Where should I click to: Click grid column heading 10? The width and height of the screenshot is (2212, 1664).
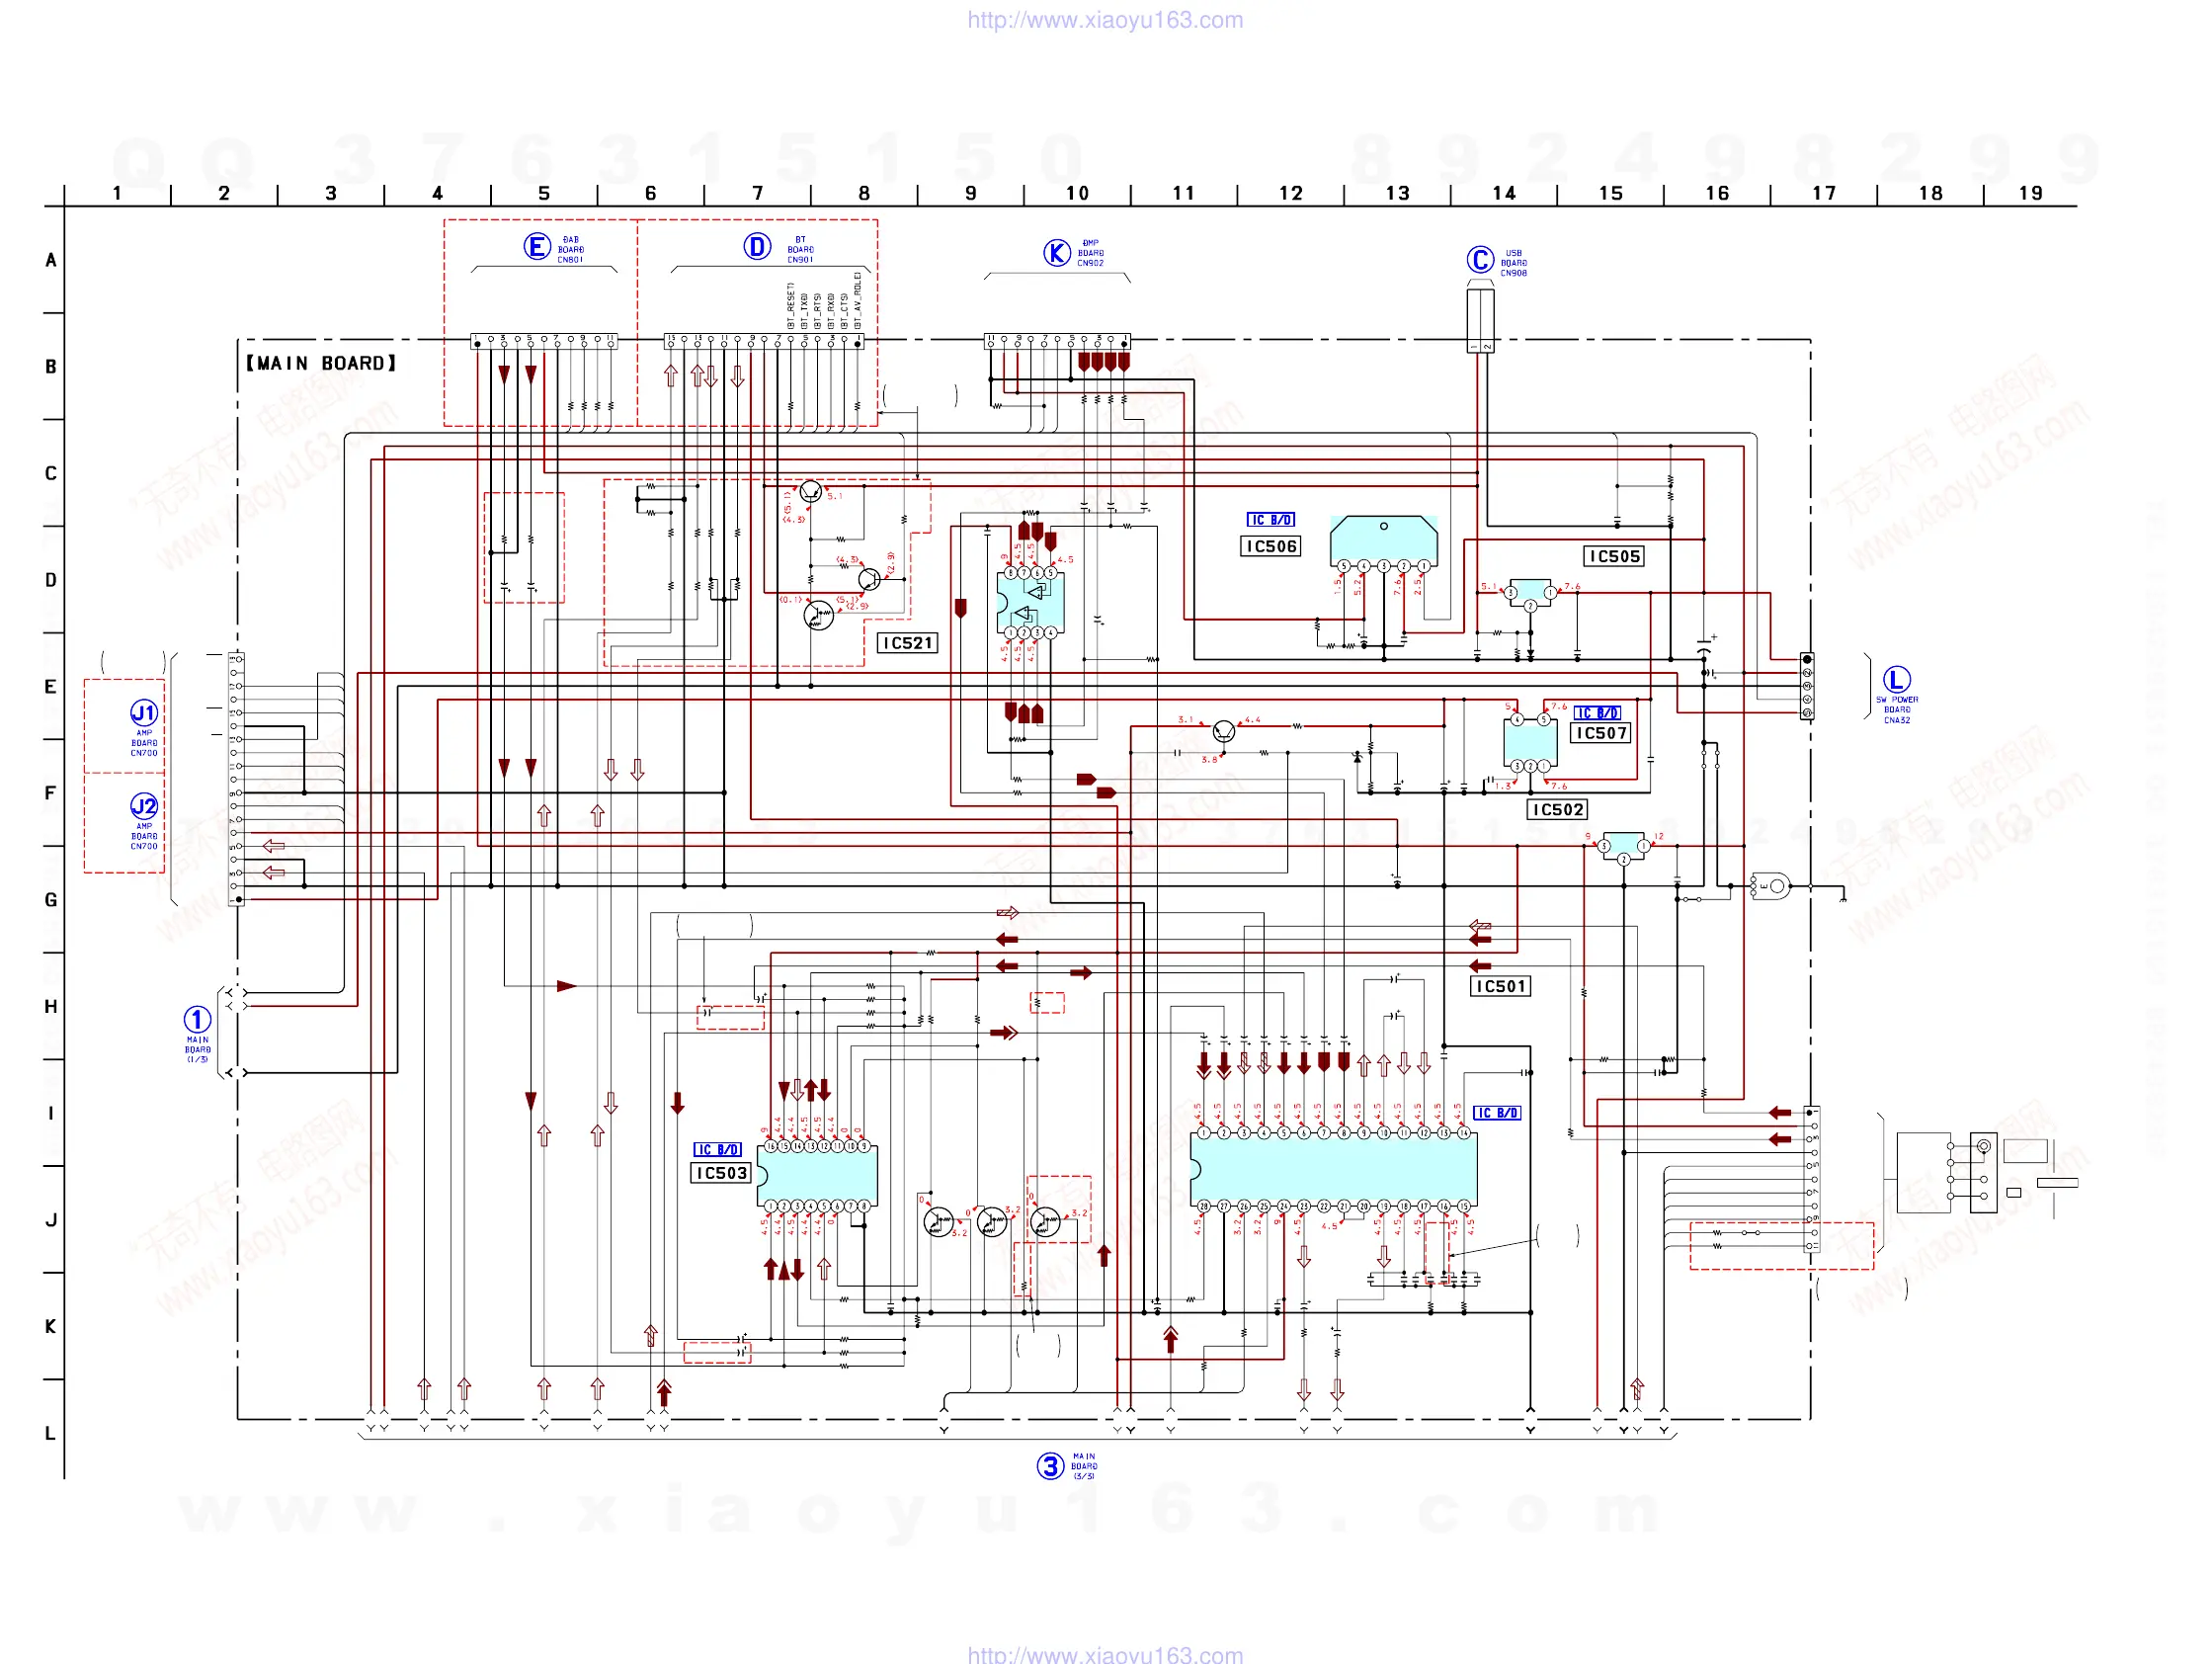click(1077, 193)
